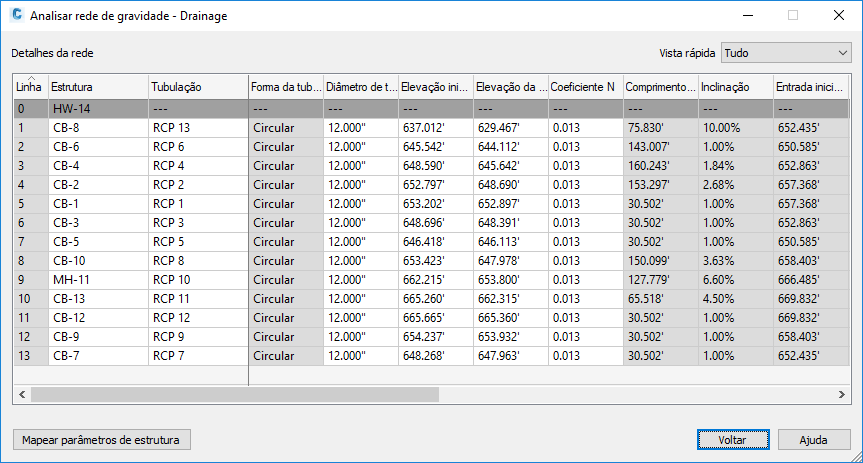The width and height of the screenshot is (863, 463).
Task: Select the HW-14 structure row
Action: click(x=98, y=108)
